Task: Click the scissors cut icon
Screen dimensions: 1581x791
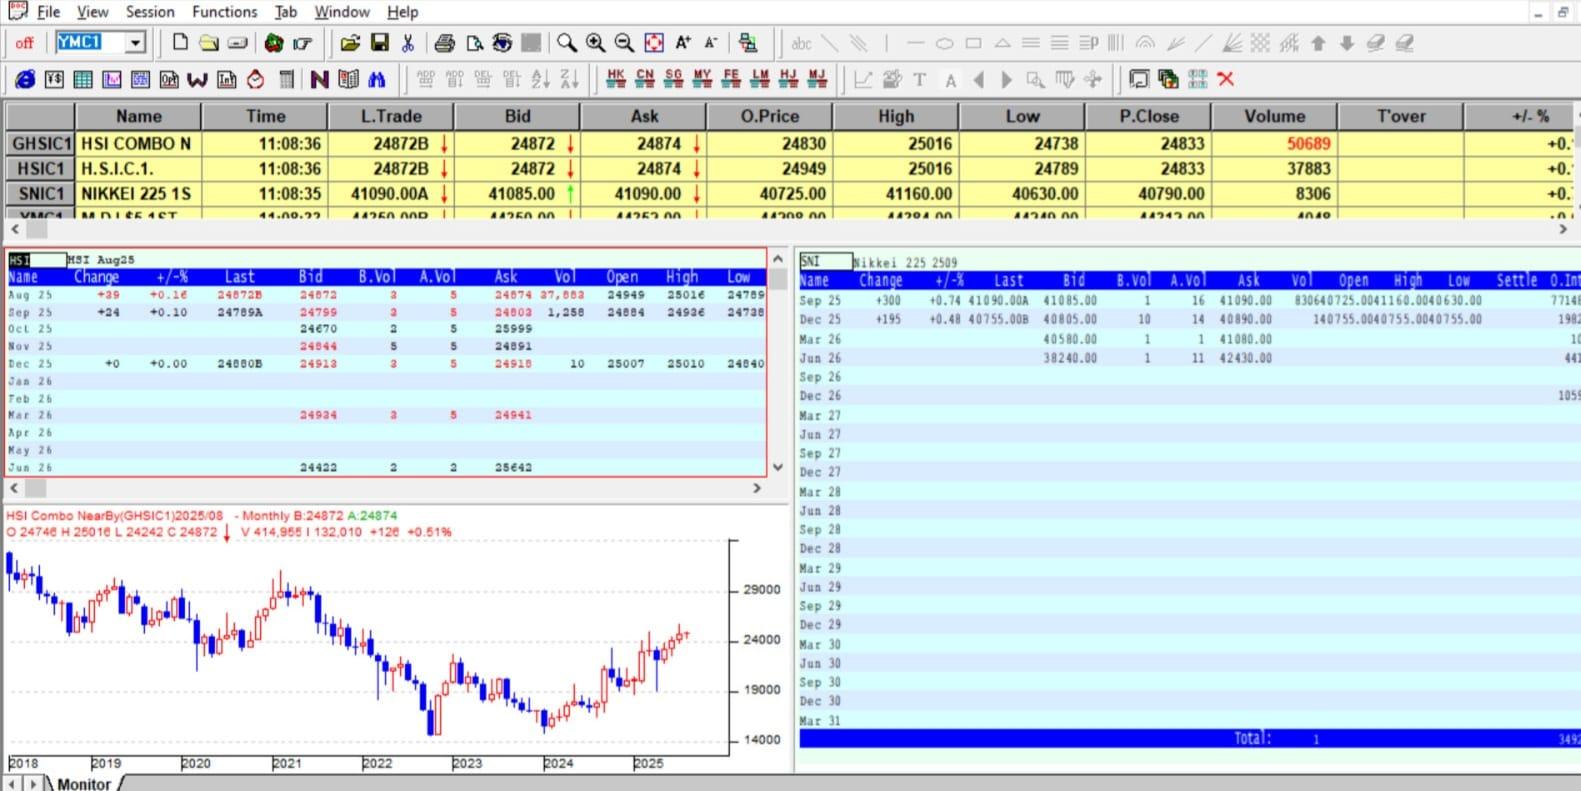Action: click(x=408, y=43)
